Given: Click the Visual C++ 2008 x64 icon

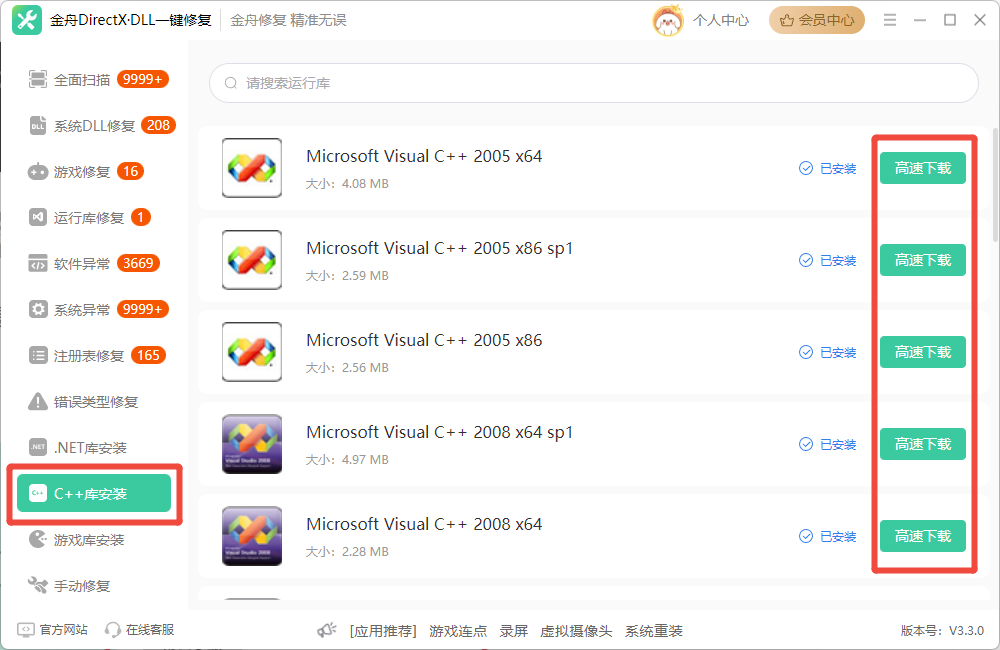Looking at the screenshot, I should 252,536.
